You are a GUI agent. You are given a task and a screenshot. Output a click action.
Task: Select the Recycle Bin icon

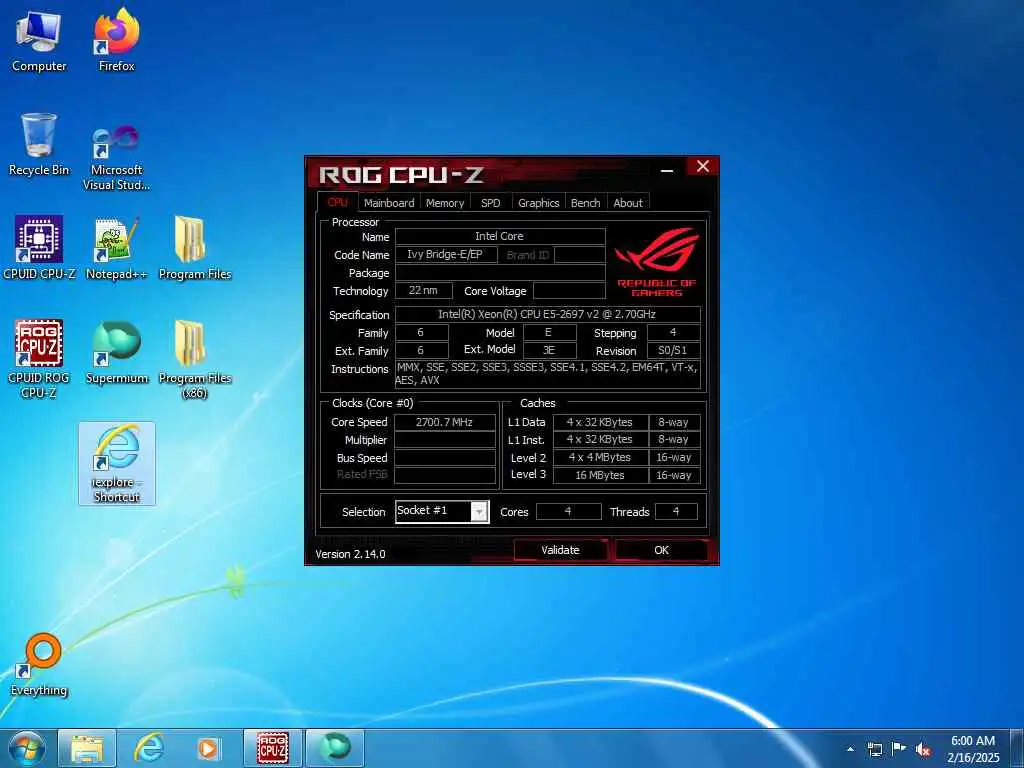point(39,145)
